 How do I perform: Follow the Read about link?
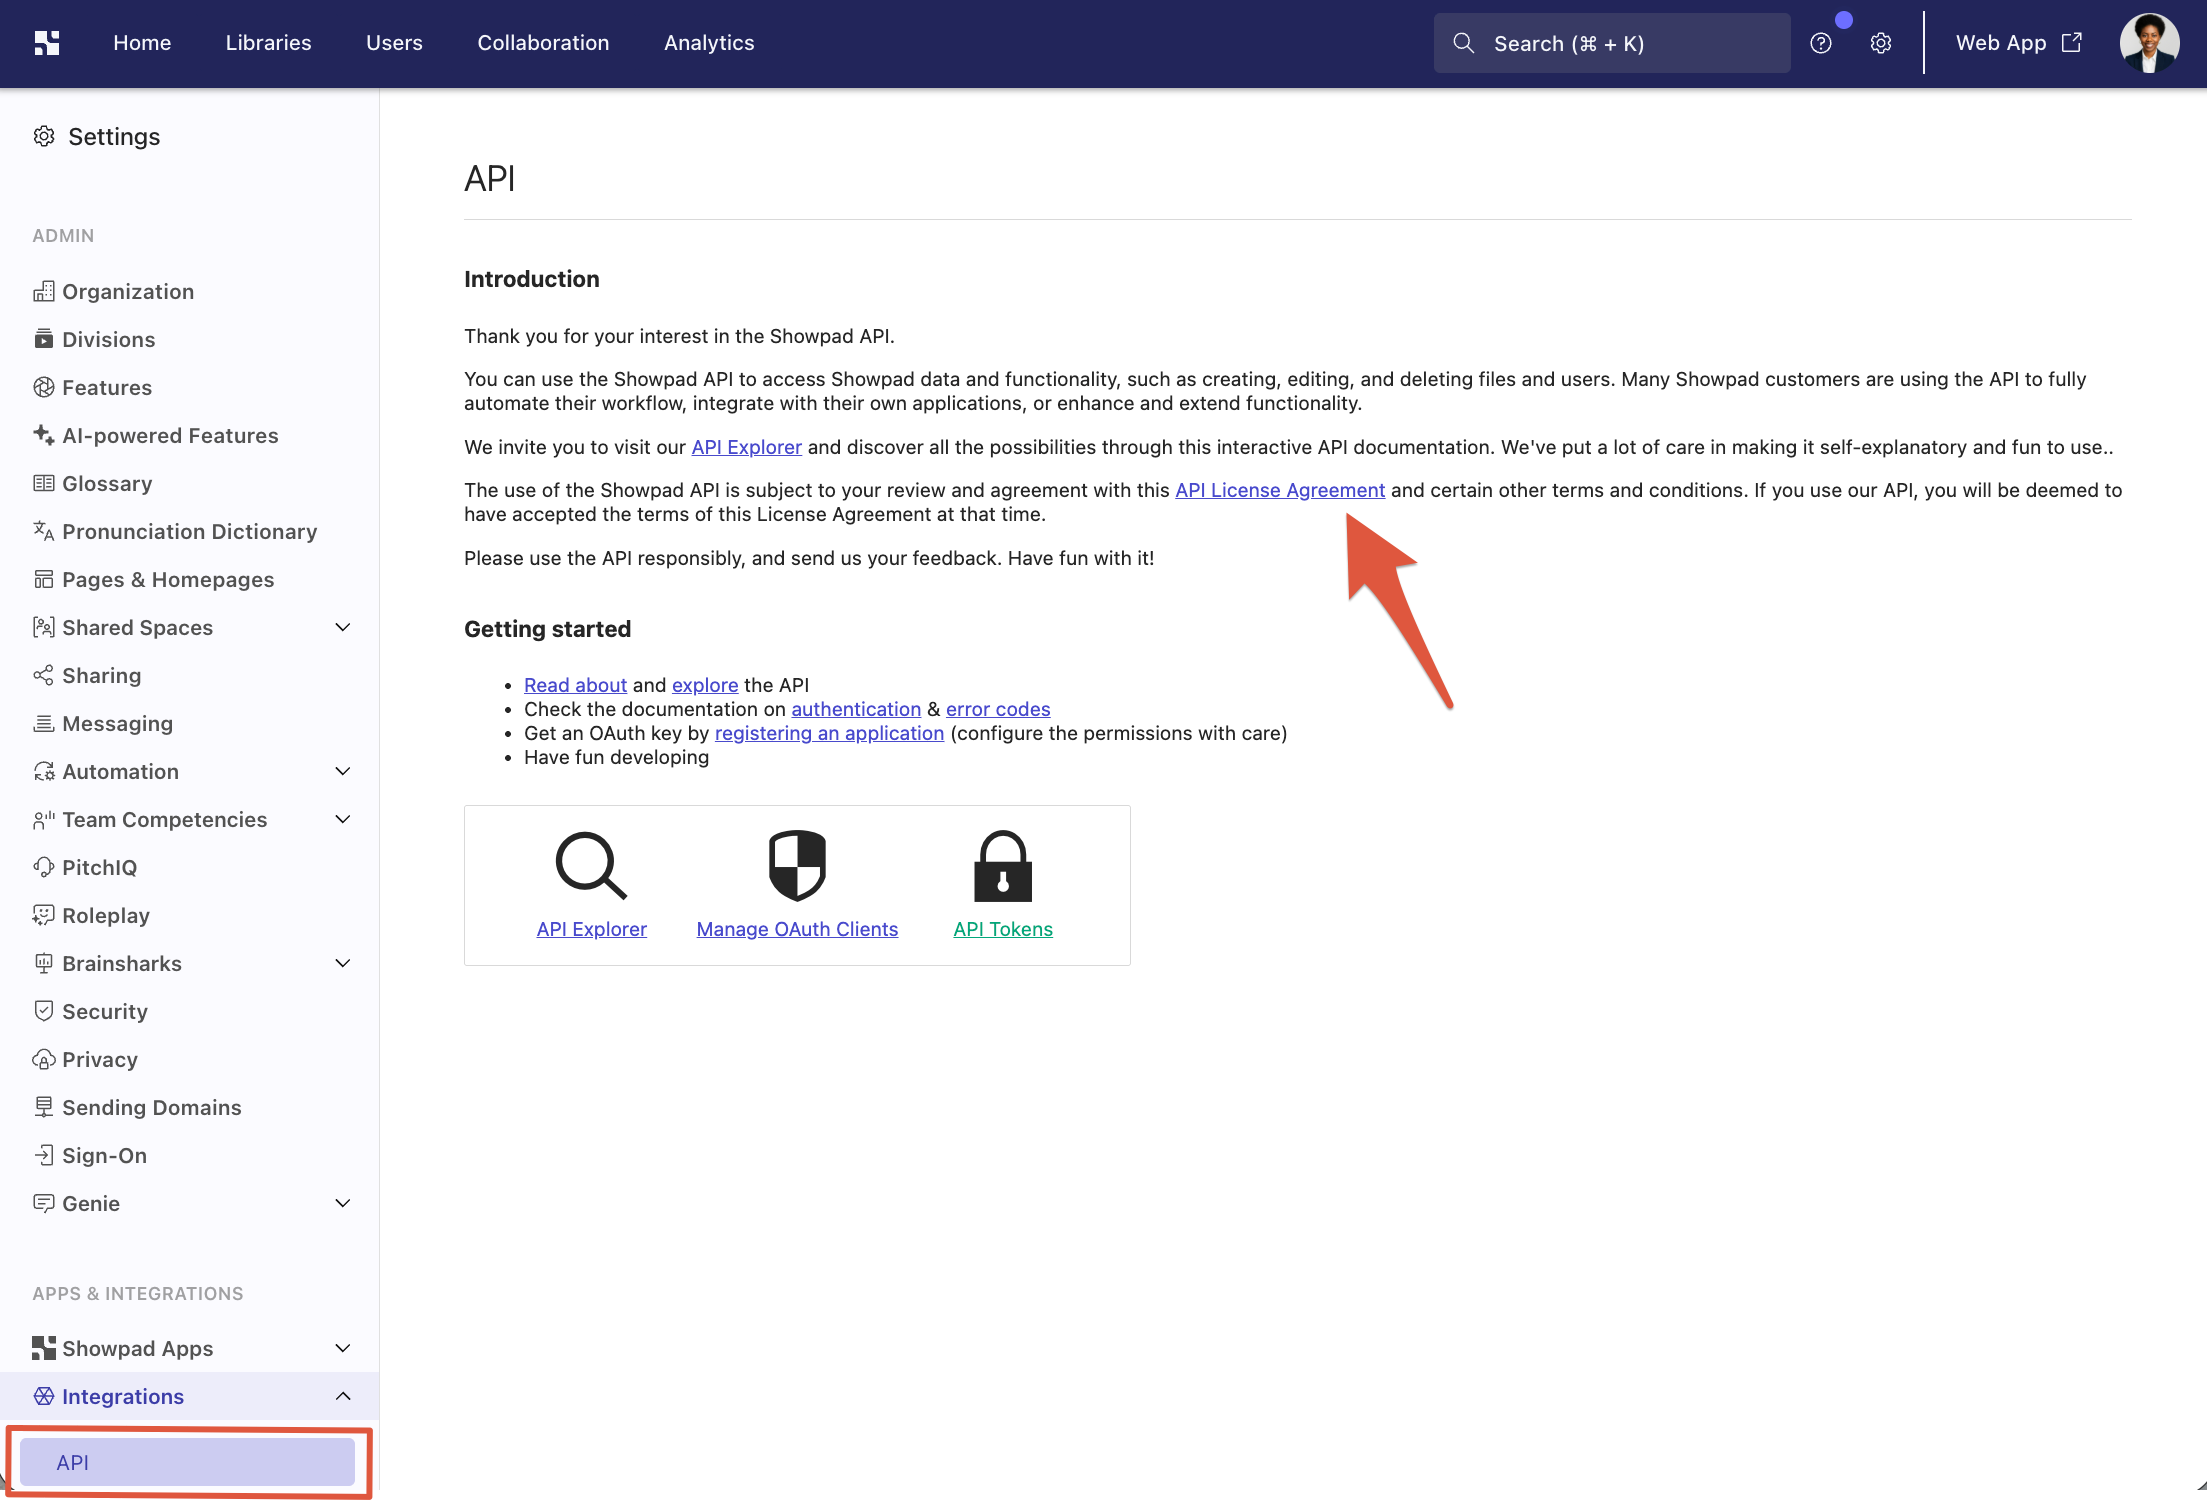pyautogui.click(x=575, y=685)
